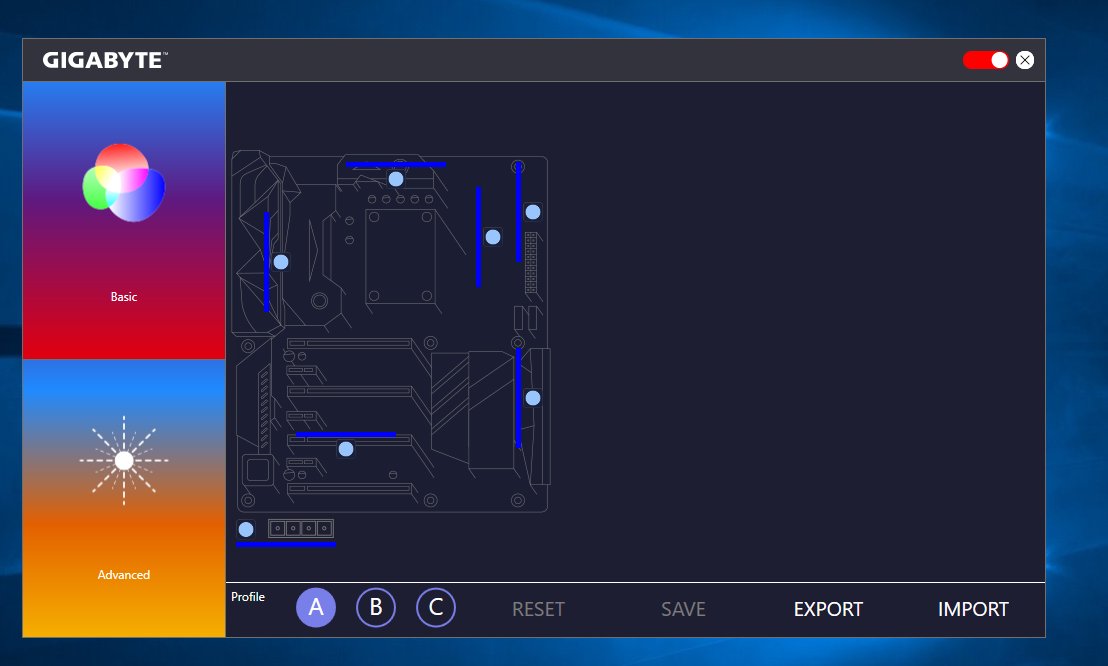Switch to Profile B
This screenshot has width=1108, height=666.
[376, 607]
